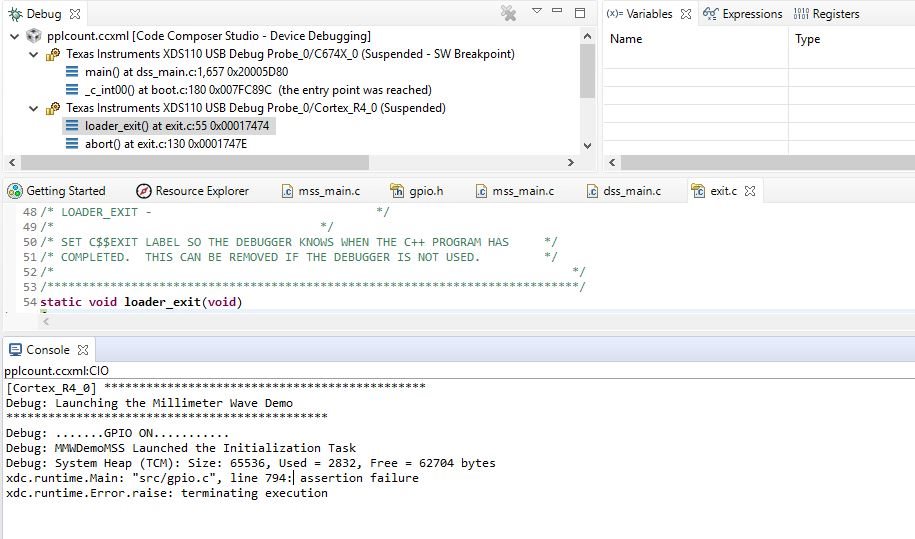Click the editor horizontal scroll left arrow
This screenshot has height=539, width=915.
point(46,321)
